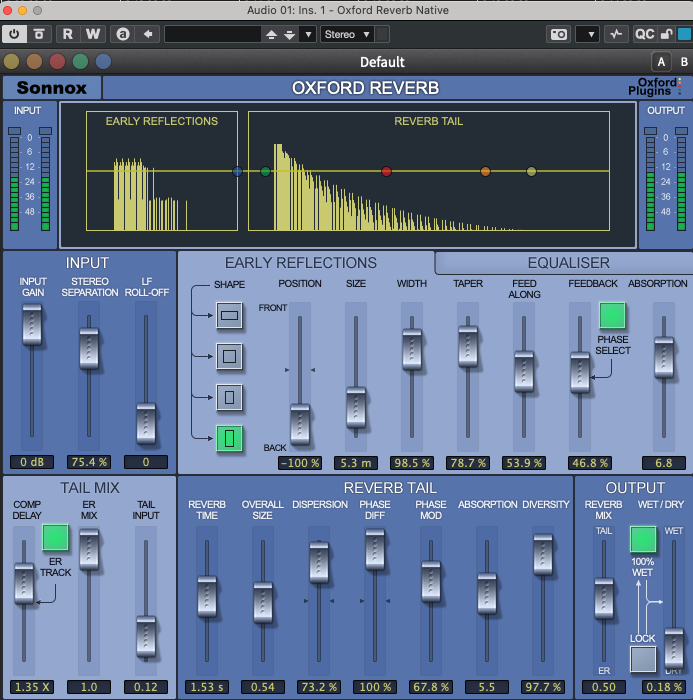This screenshot has width=693, height=700.
Task: Click the LF Roll-Off slider handle
Action: (146, 424)
